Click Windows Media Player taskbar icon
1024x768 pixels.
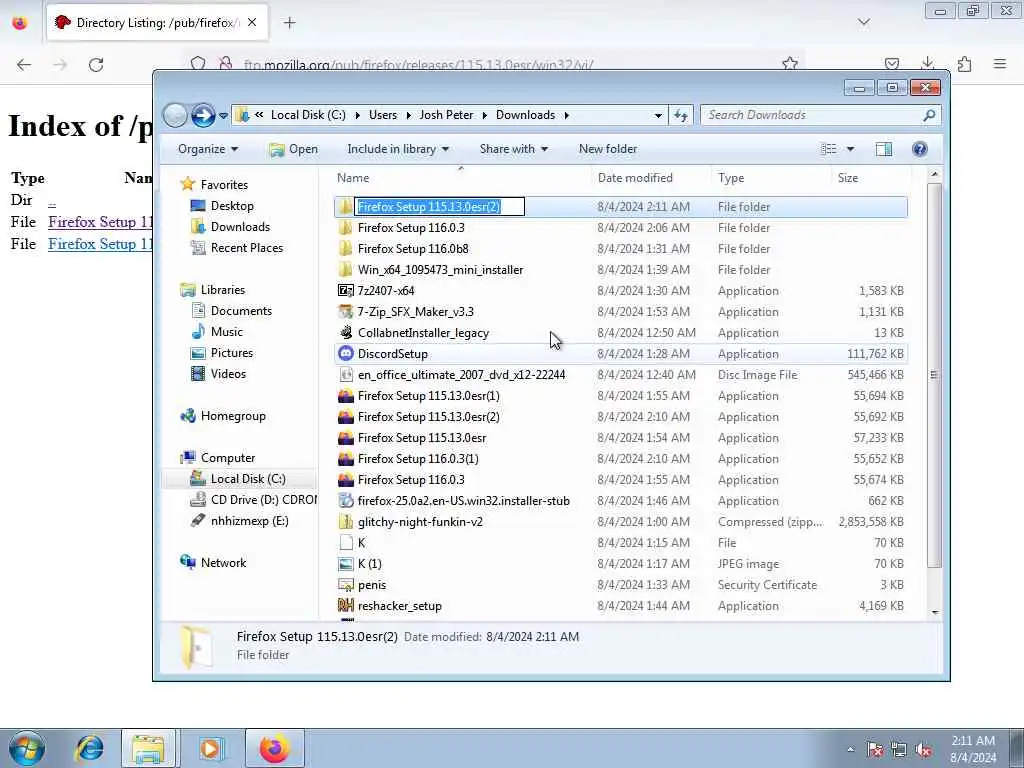tap(212, 748)
